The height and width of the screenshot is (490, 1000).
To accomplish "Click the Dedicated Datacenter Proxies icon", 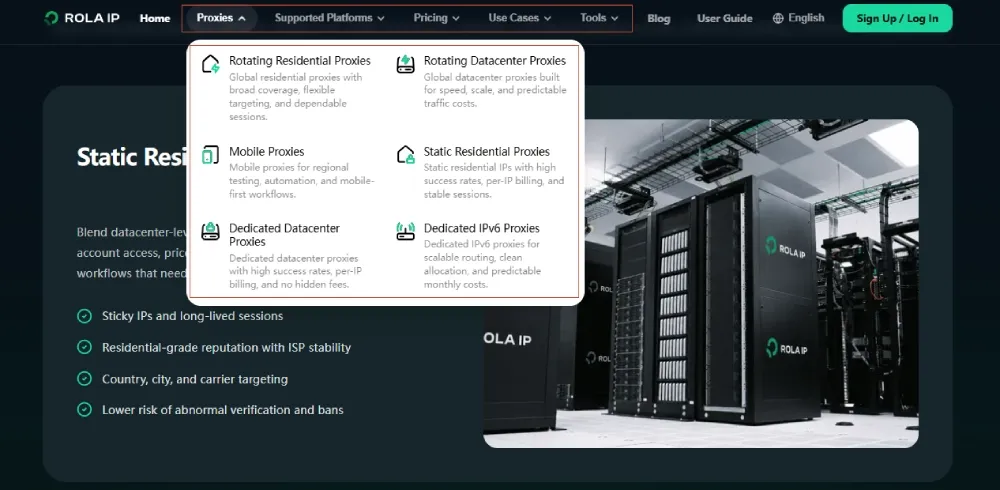I will pyautogui.click(x=210, y=231).
